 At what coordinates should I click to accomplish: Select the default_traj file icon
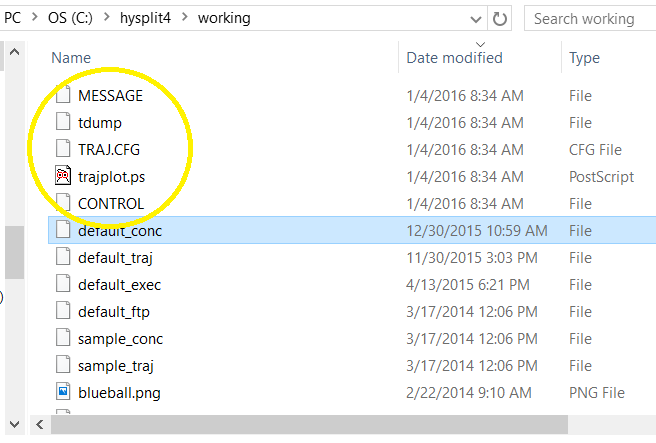(64, 258)
